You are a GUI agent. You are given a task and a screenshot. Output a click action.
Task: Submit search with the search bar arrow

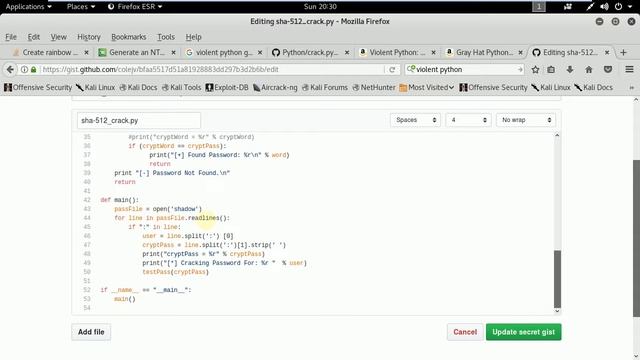click(x=520, y=70)
